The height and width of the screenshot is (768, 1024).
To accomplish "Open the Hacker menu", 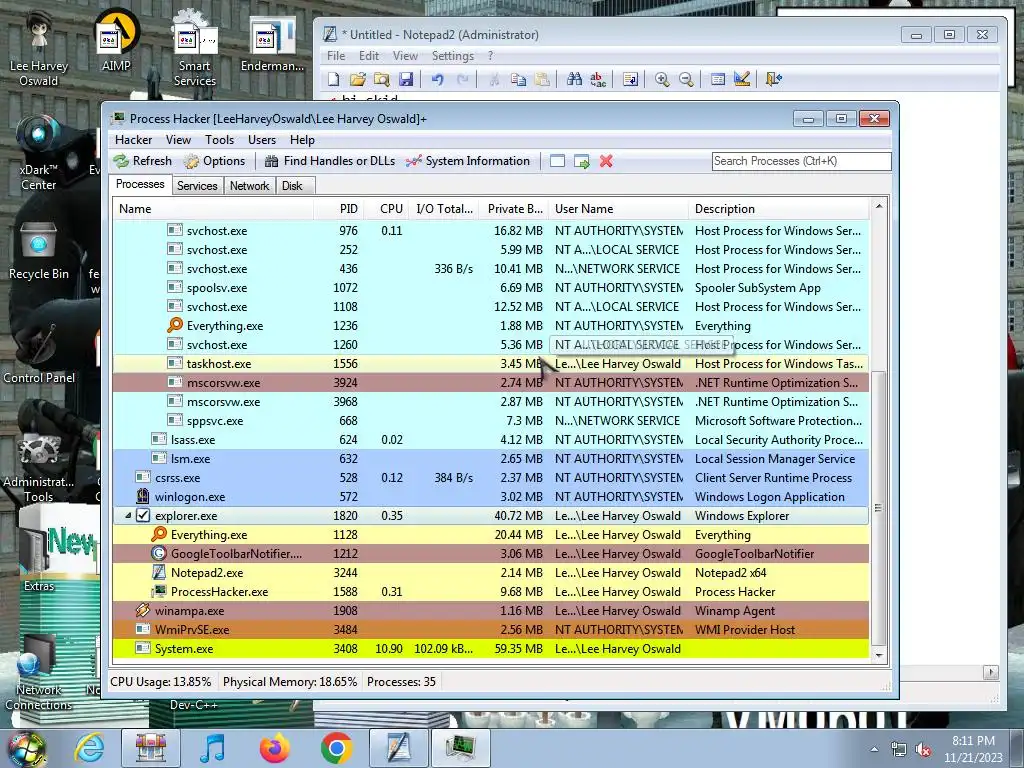I will pos(133,140).
